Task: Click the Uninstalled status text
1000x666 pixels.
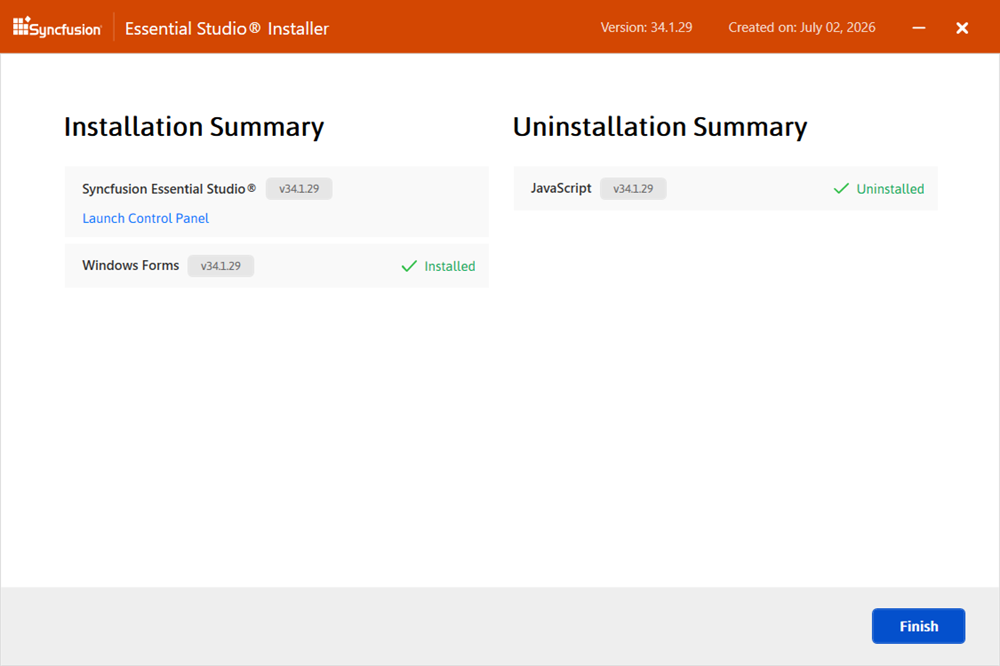Action: [890, 189]
